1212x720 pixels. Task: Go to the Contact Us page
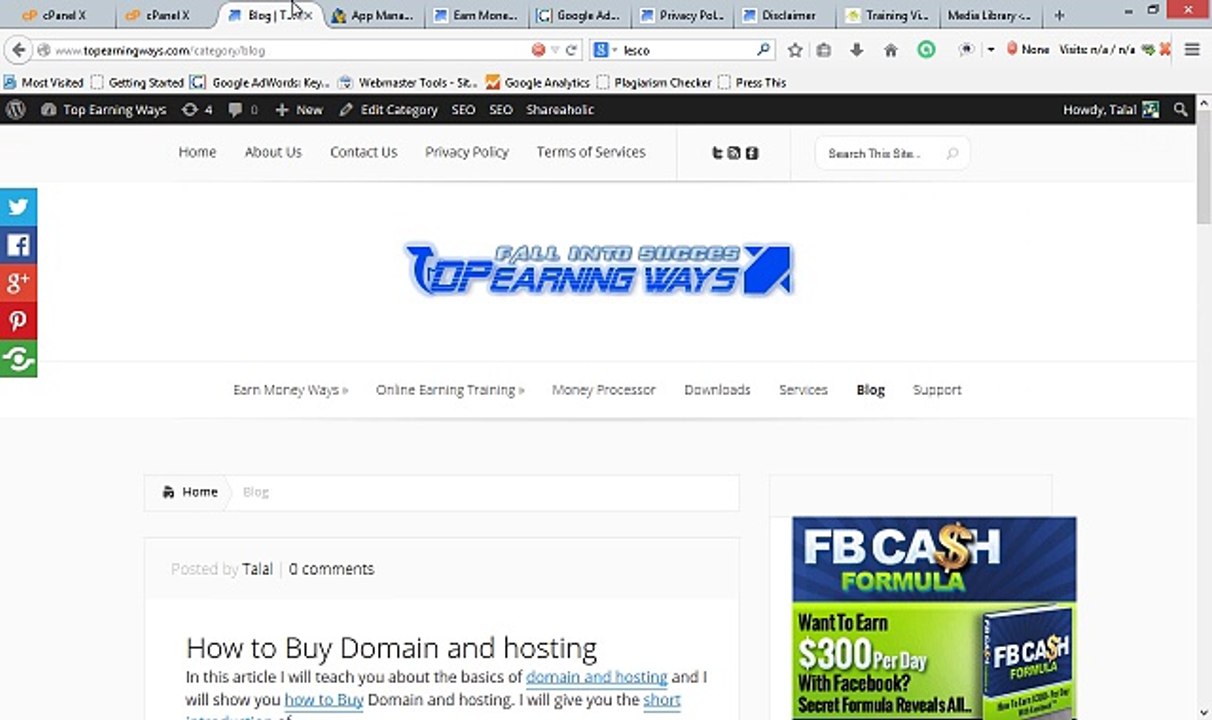(x=363, y=152)
